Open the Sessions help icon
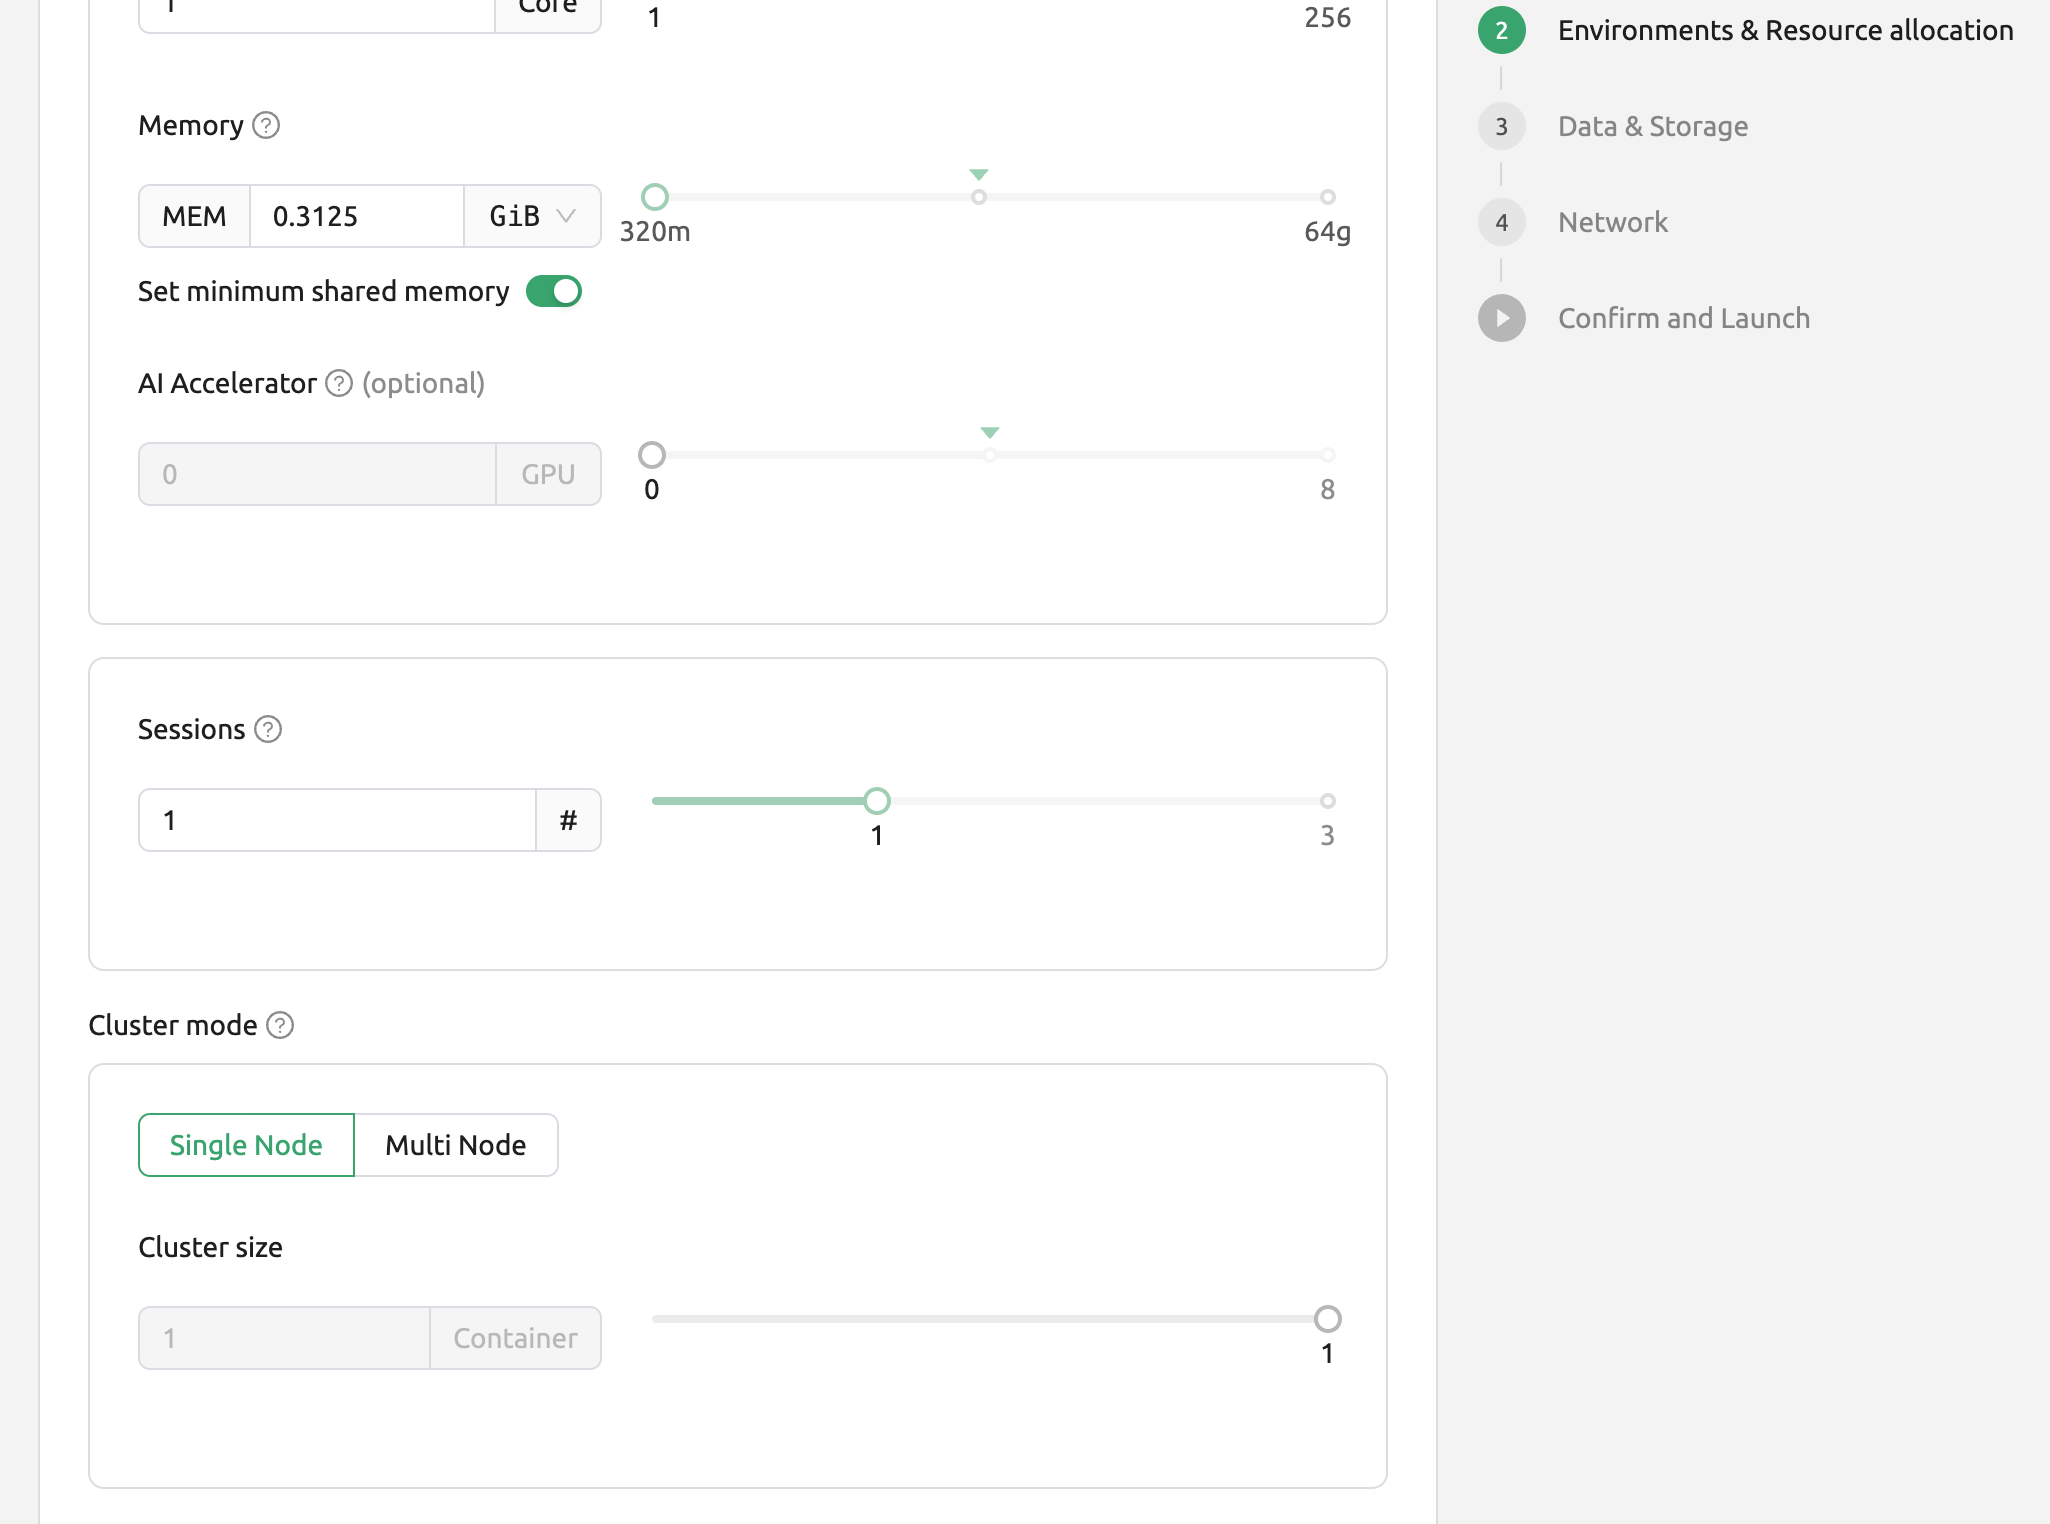This screenshot has height=1524, width=2050. pos(268,730)
